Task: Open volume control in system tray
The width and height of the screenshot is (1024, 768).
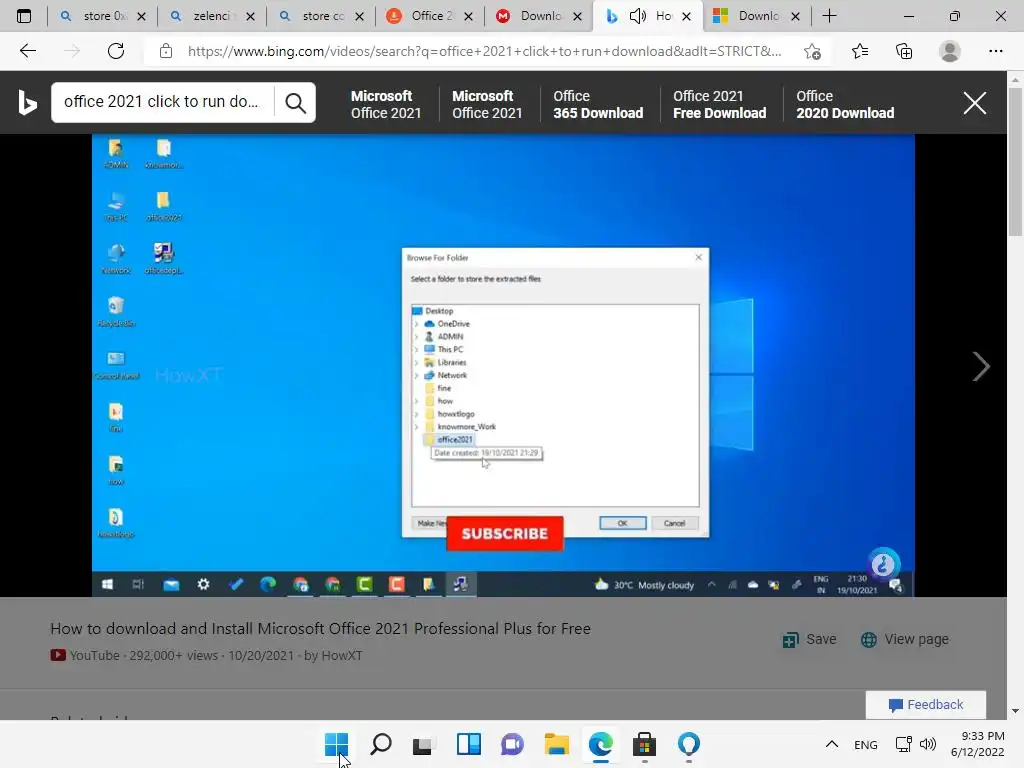Action: [x=927, y=744]
